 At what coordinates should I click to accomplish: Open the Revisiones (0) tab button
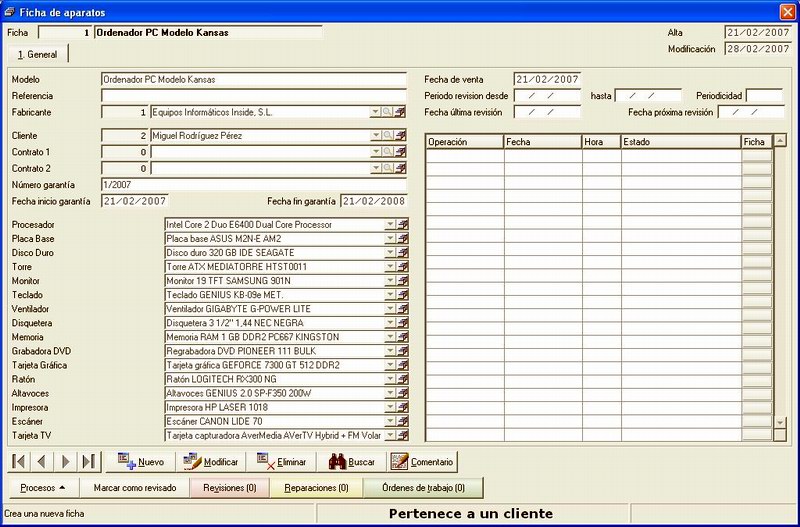click(x=230, y=488)
